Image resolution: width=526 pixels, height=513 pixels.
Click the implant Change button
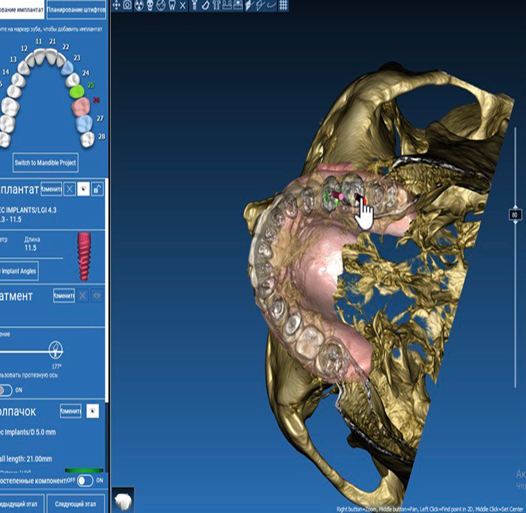(x=51, y=189)
